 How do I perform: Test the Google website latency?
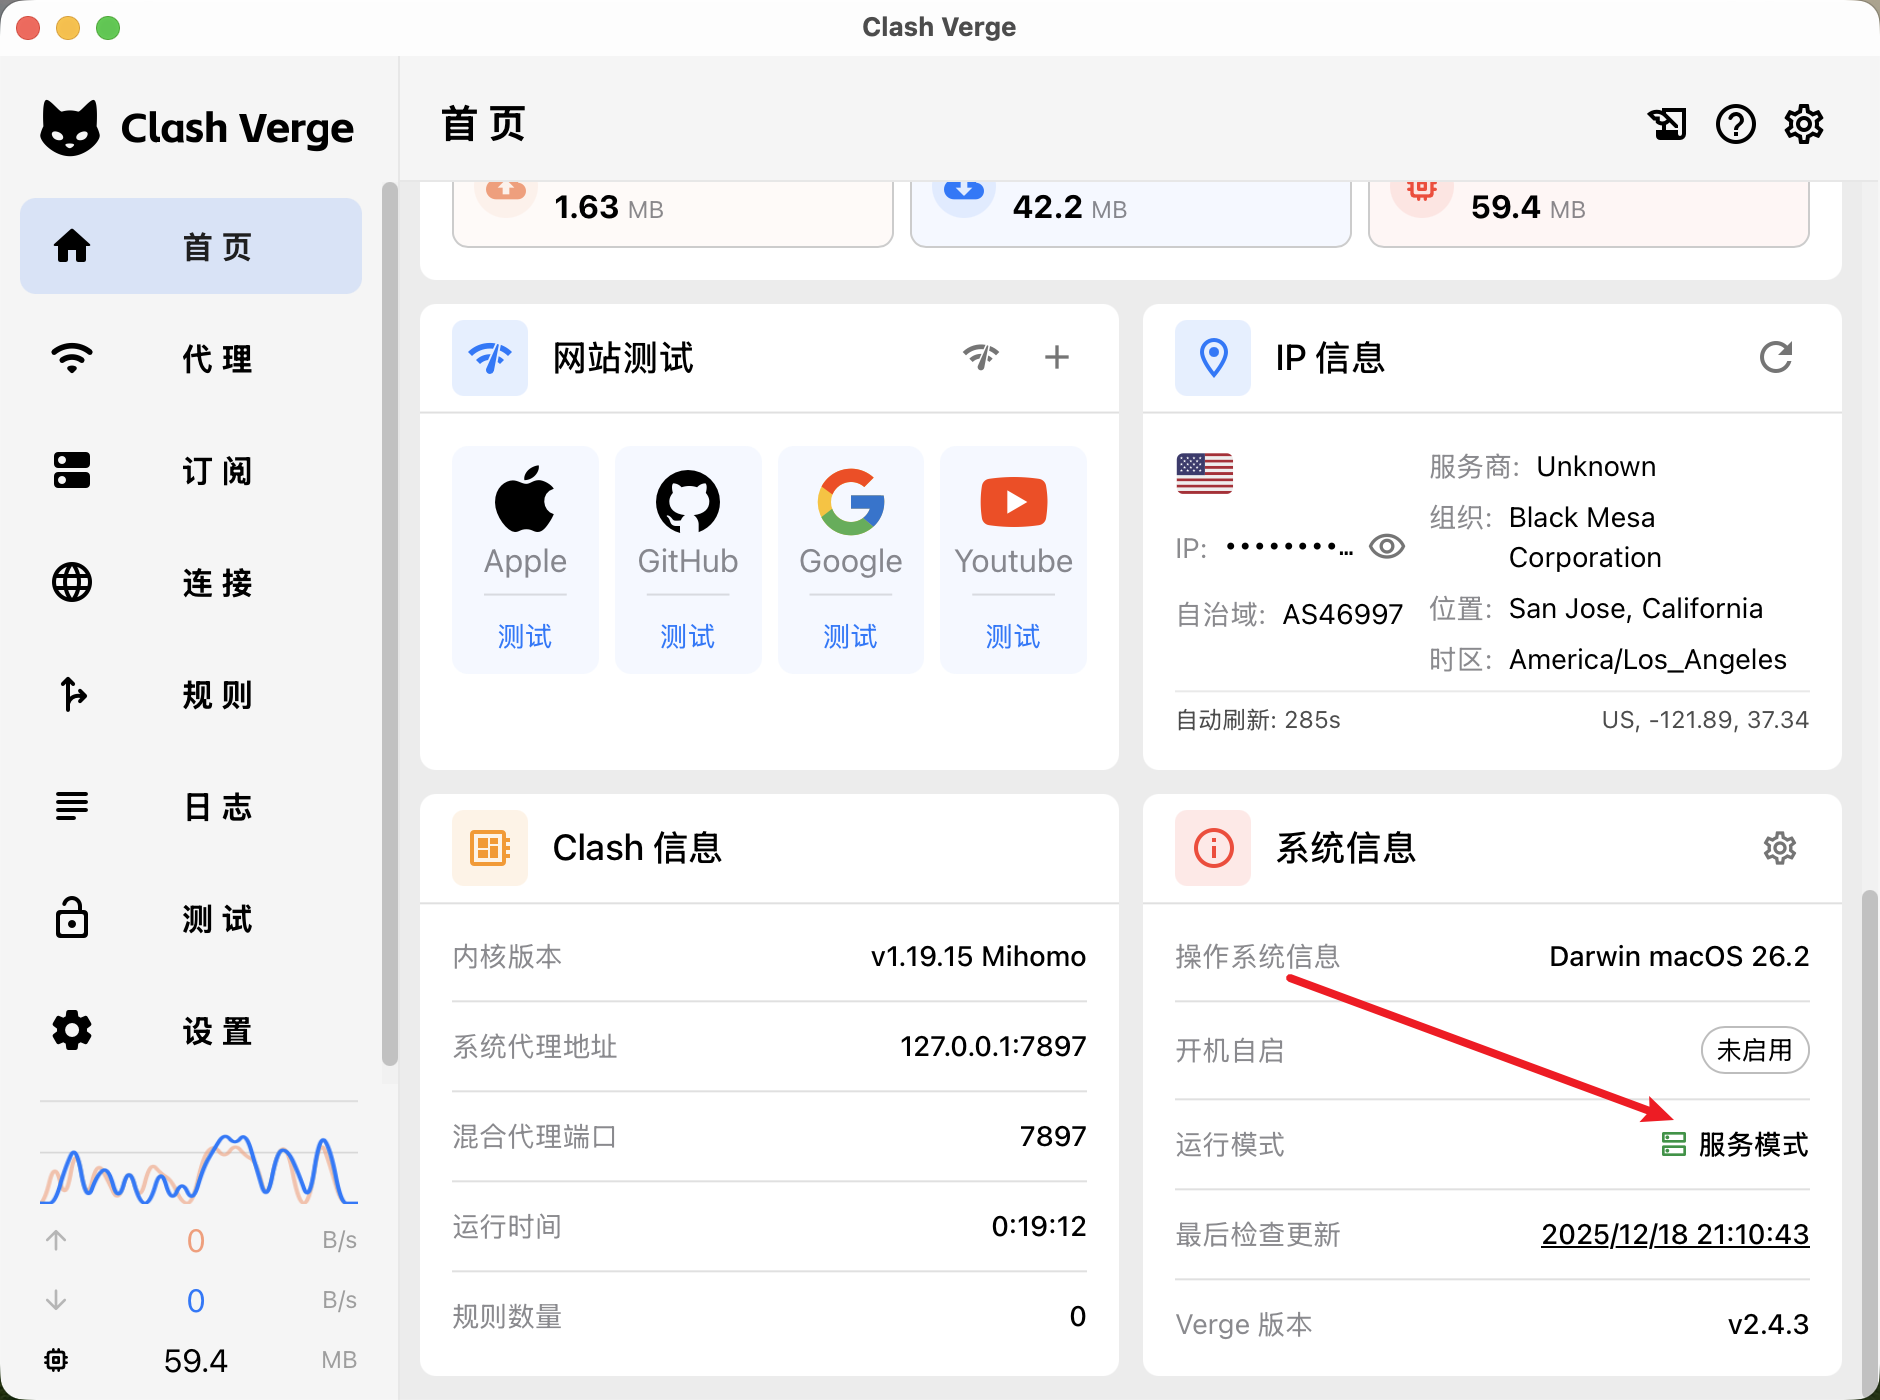(x=850, y=636)
